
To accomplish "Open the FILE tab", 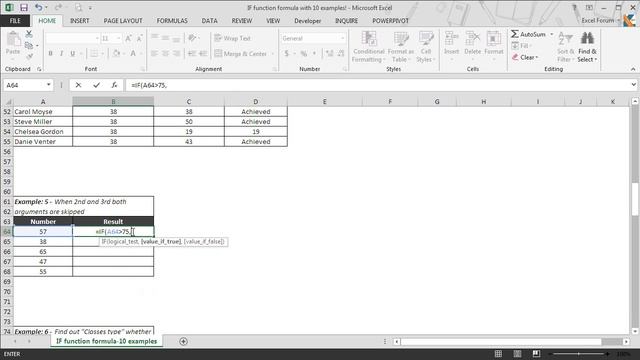I will tap(15, 21).
